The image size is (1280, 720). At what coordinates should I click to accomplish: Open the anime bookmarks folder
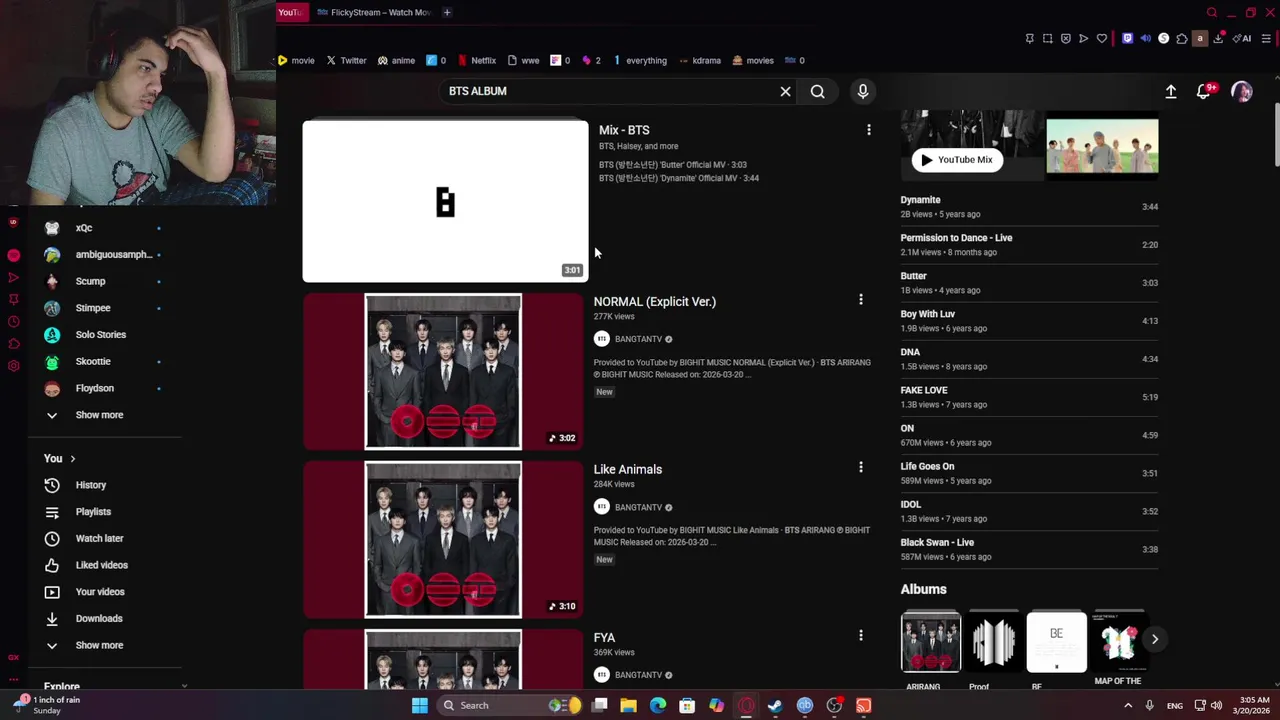[x=396, y=60]
